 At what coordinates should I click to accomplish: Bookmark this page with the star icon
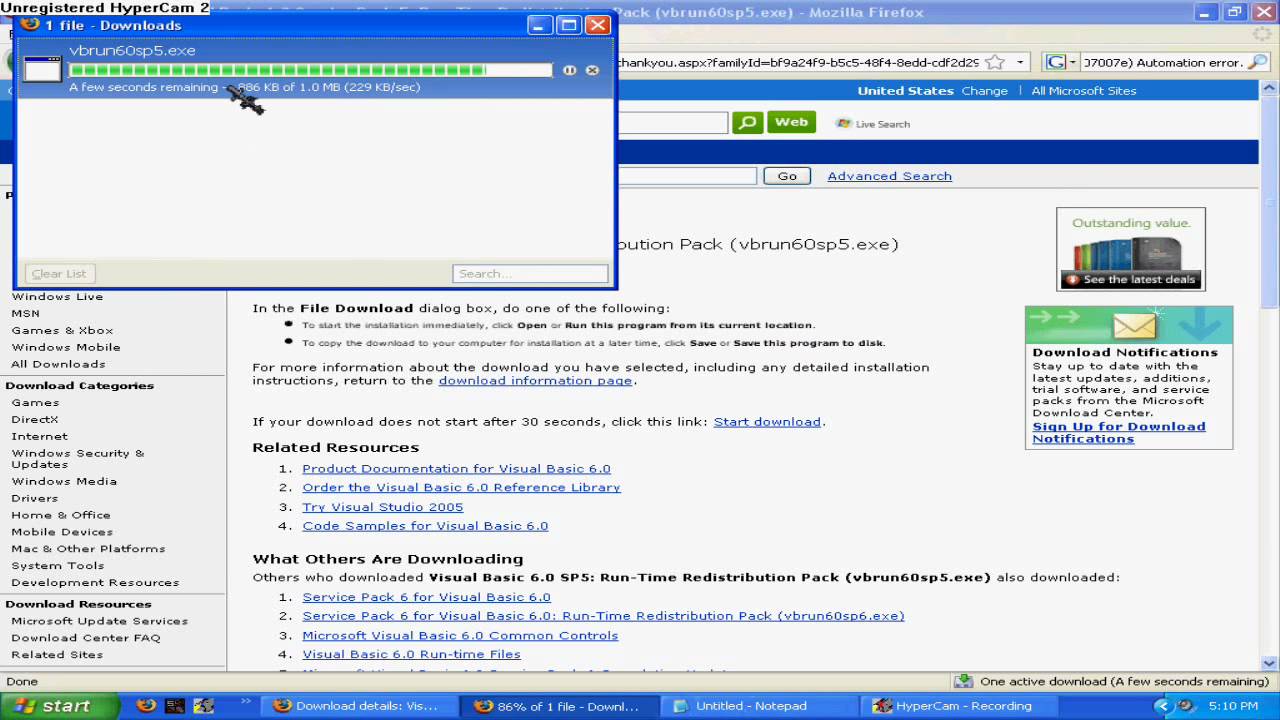click(995, 62)
